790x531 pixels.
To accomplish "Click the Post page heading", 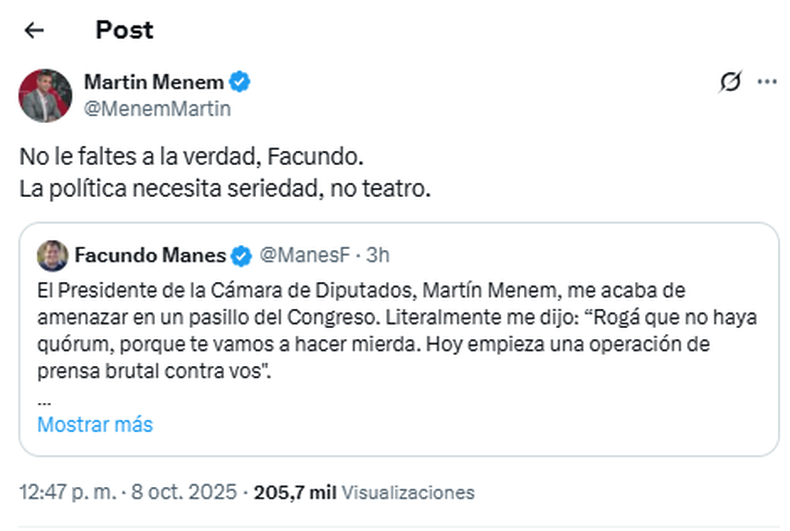I will [x=124, y=30].
